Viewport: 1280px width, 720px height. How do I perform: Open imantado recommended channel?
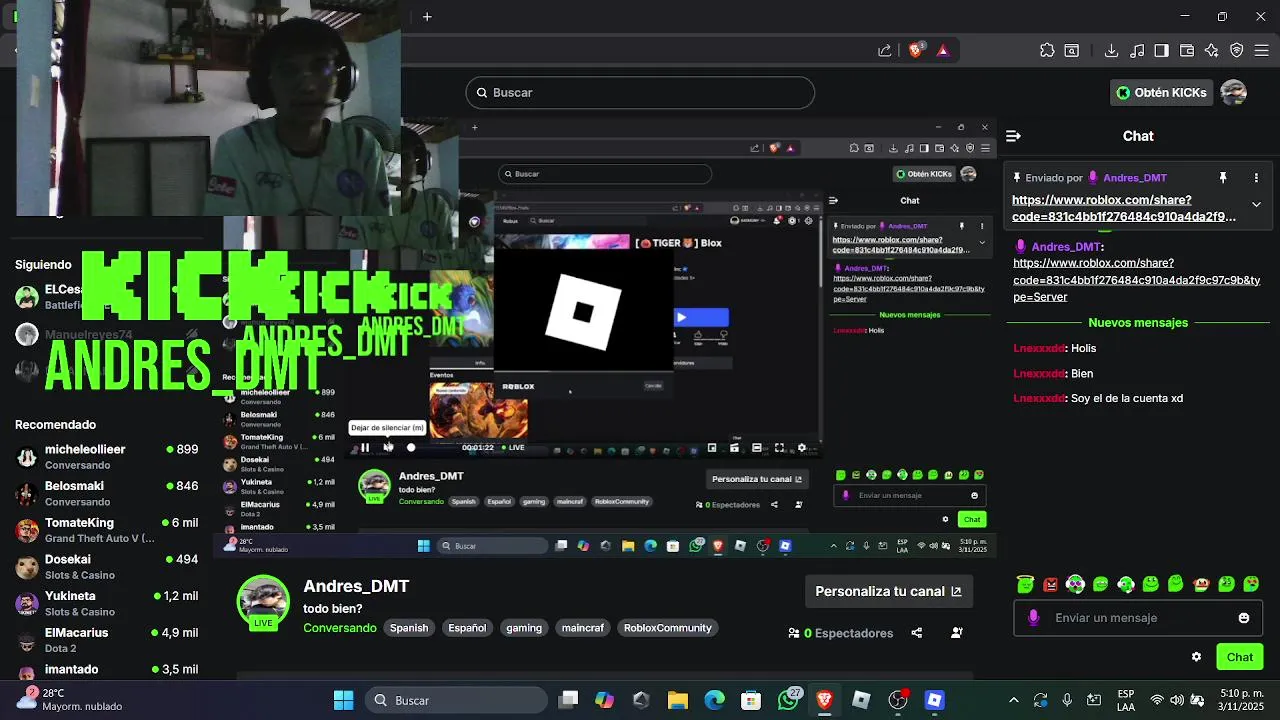click(x=107, y=669)
